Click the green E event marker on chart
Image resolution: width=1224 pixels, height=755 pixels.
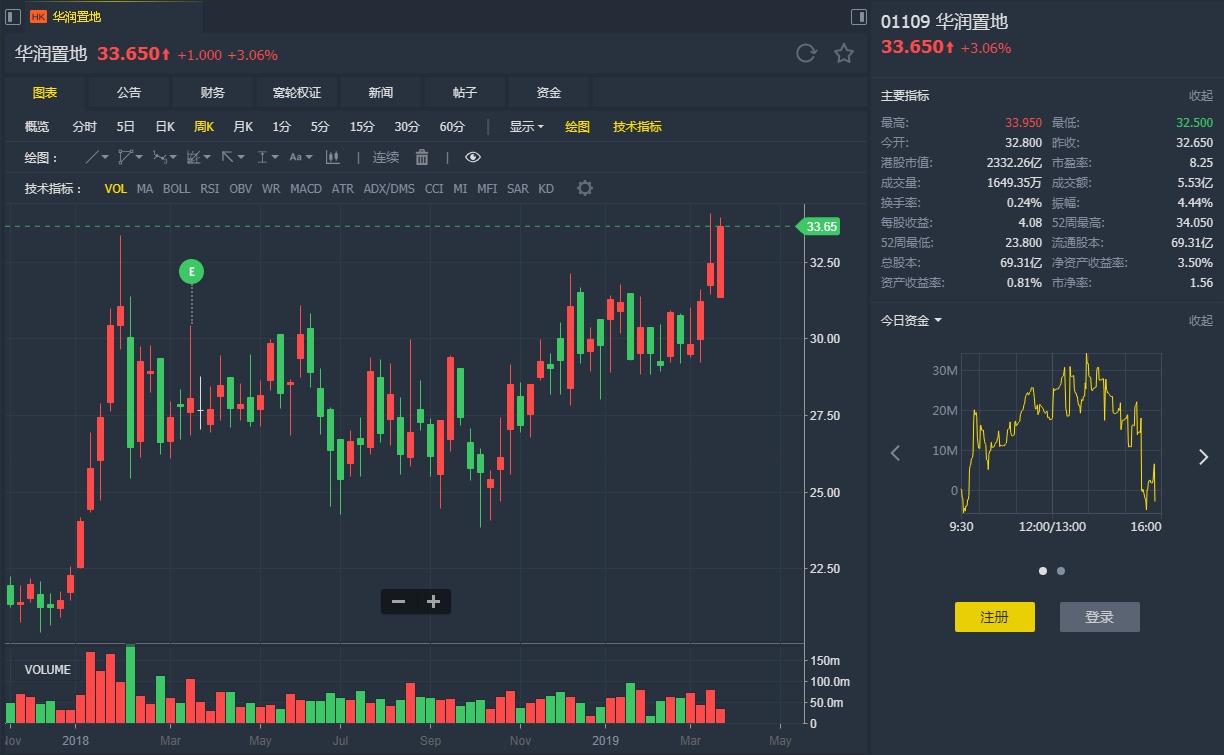[191, 271]
